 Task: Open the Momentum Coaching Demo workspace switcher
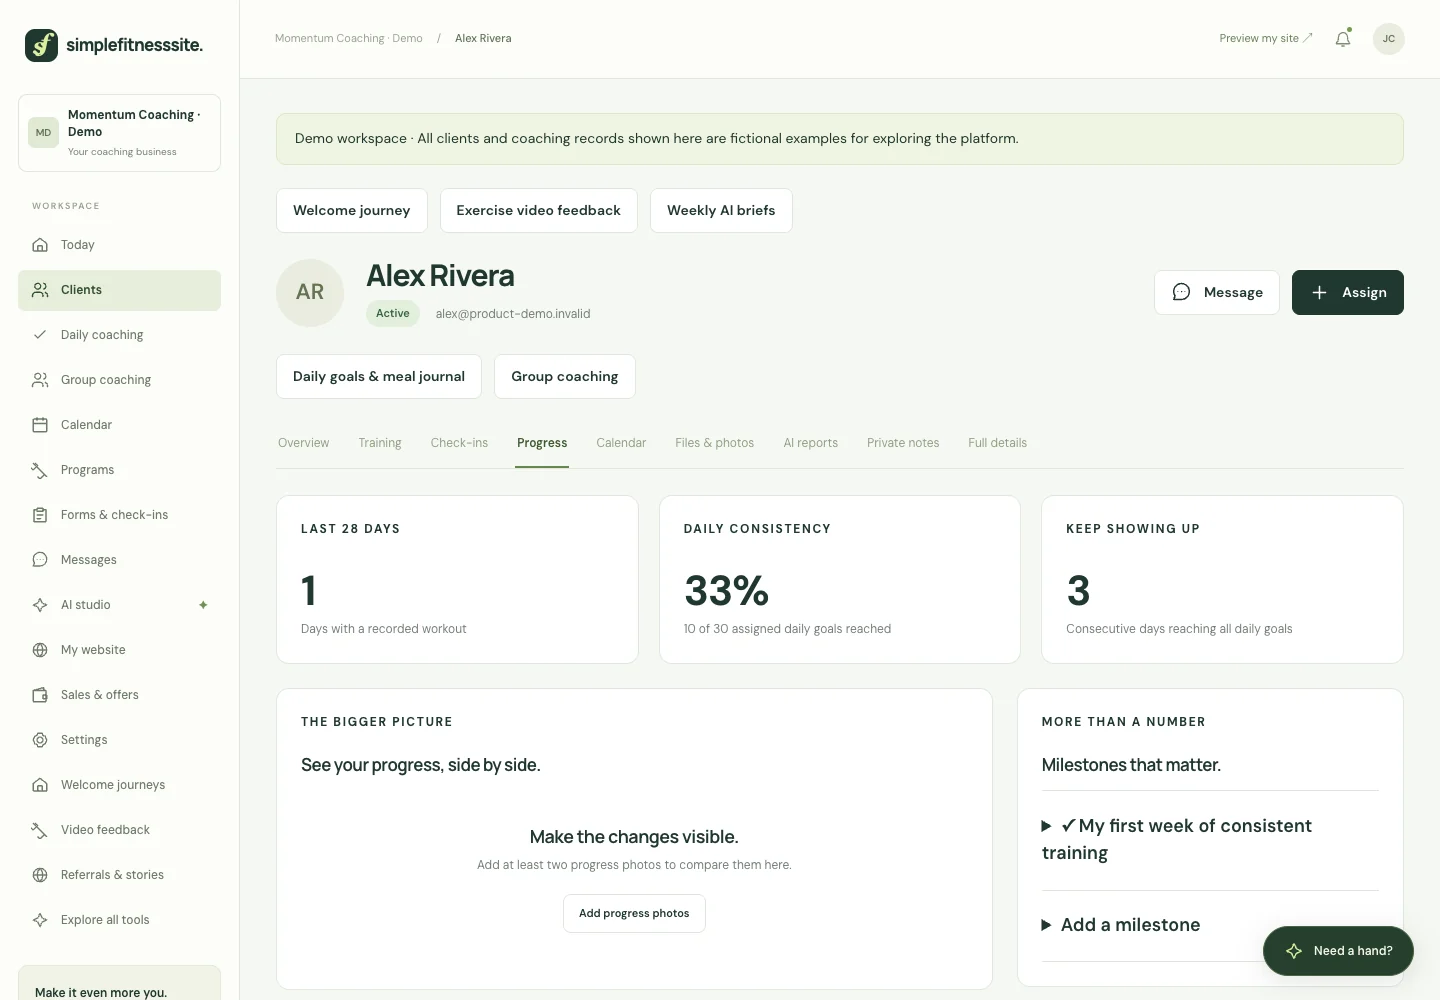[119, 133]
